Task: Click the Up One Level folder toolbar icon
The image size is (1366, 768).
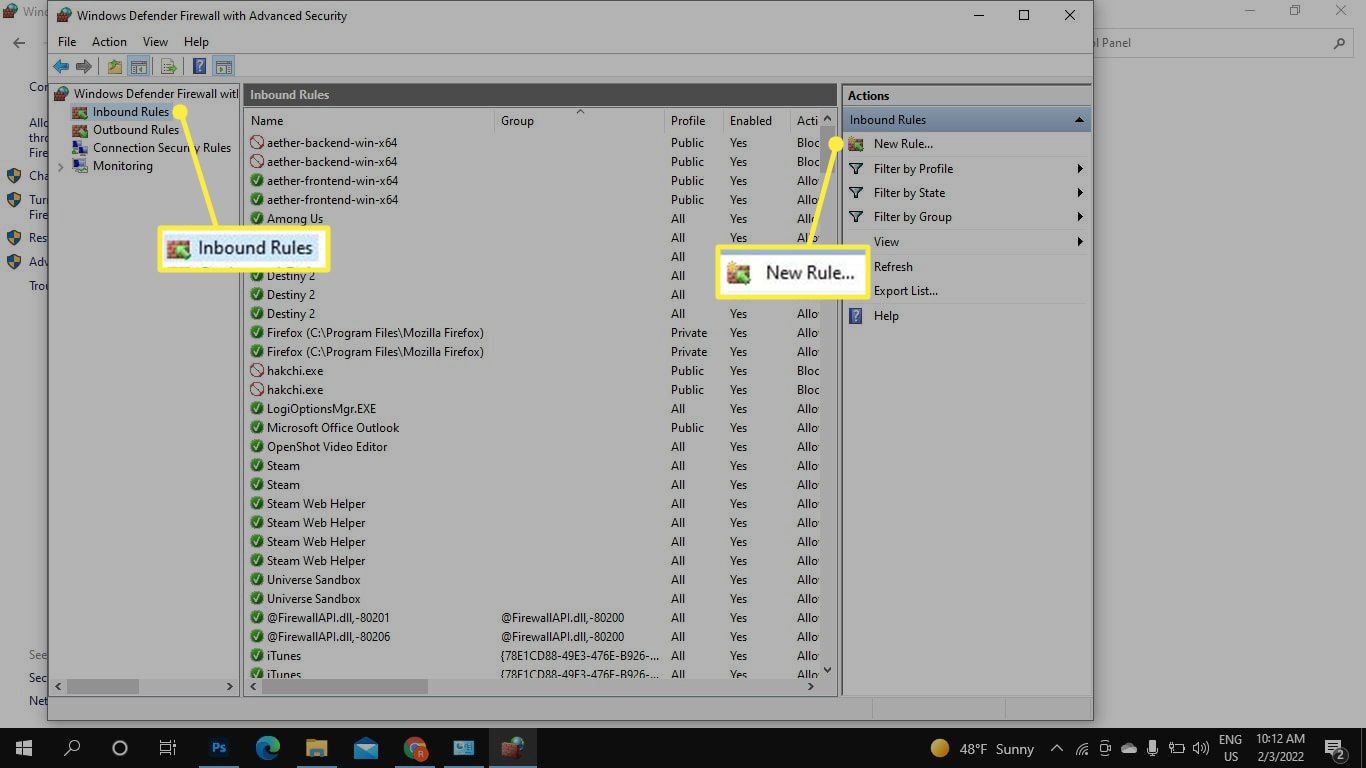Action: click(115, 67)
